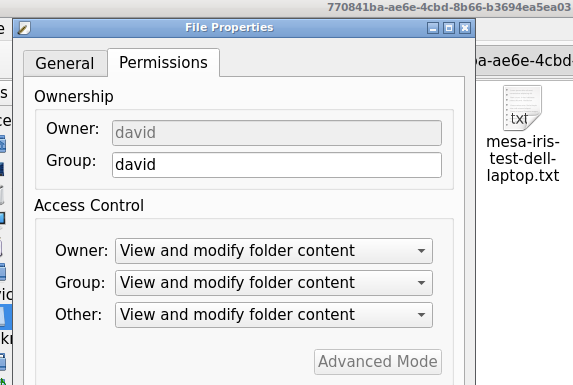This screenshot has width=573, height=385.
Task: Click the Advanced Mode button
Action: [378, 362]
